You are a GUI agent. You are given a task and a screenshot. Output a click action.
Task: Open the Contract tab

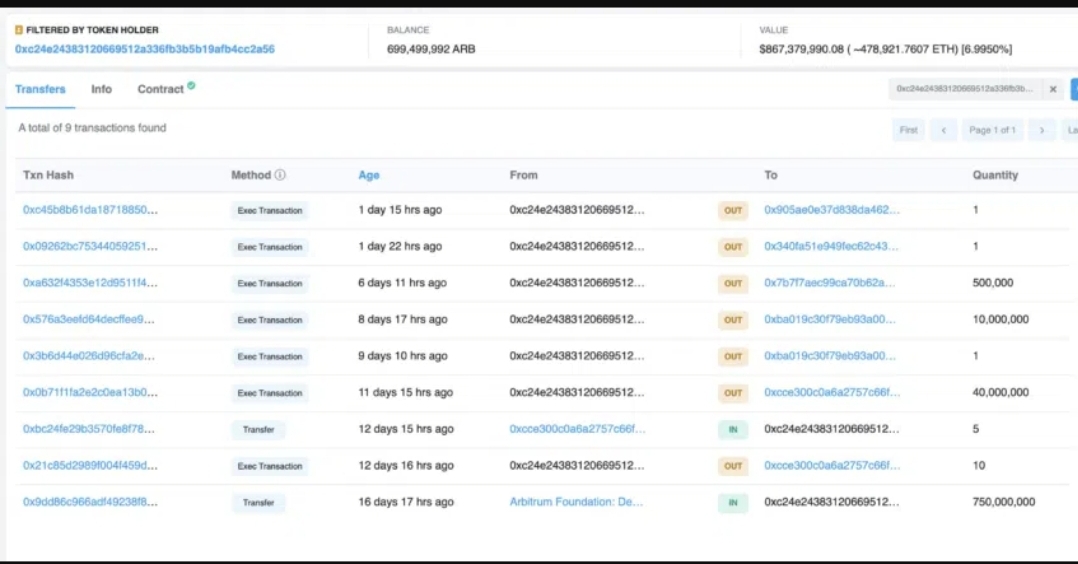(x=160, y=89)
